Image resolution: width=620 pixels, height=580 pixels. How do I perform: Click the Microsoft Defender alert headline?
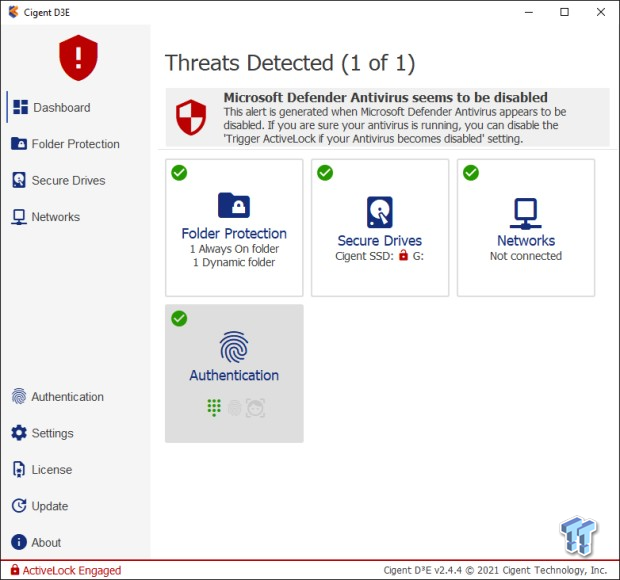click(x=386, y=97)
